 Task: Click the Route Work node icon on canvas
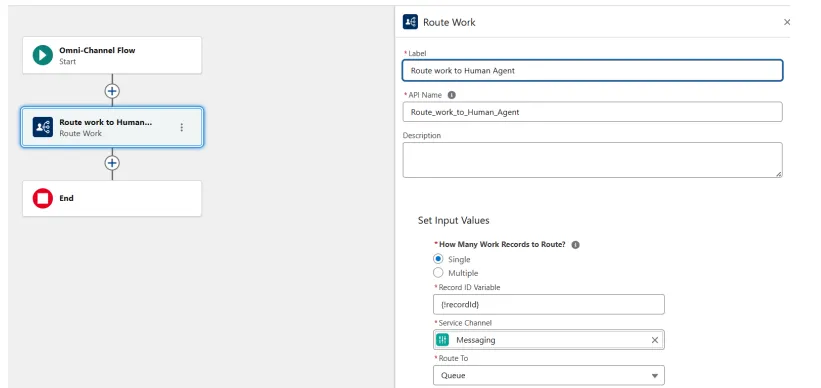[43, 127]
